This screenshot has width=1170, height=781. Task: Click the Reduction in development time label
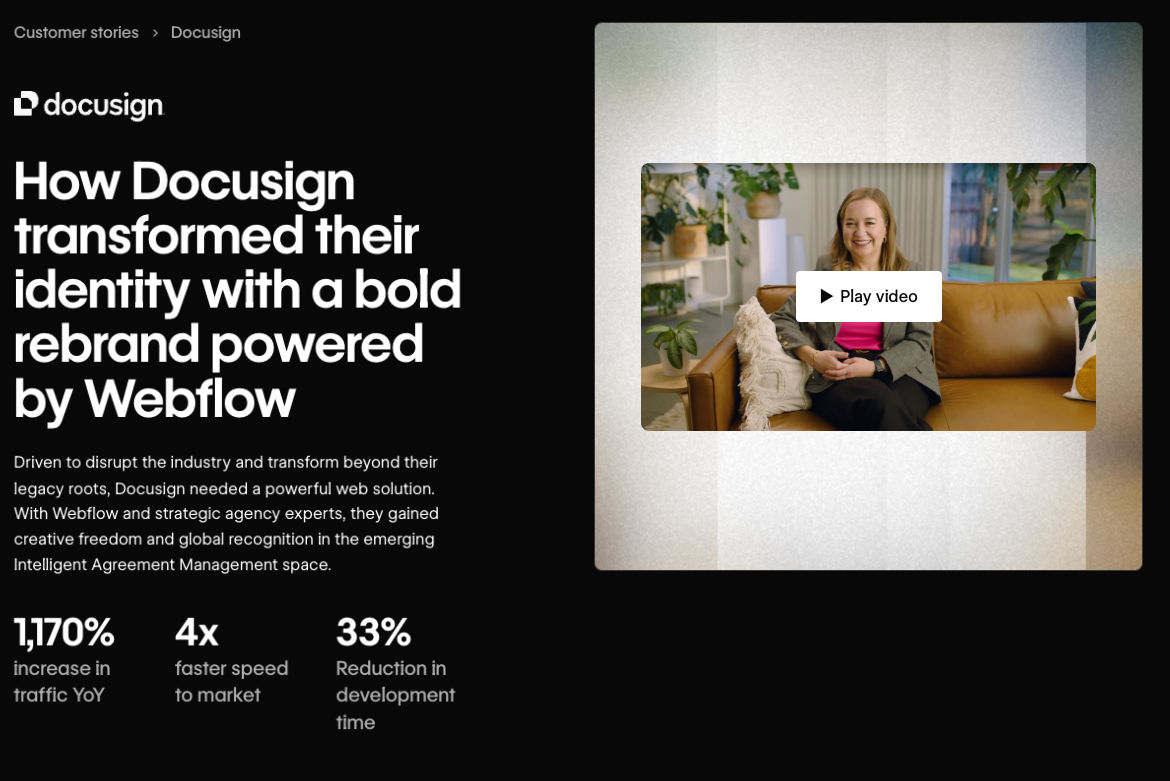tap(395, 695)
